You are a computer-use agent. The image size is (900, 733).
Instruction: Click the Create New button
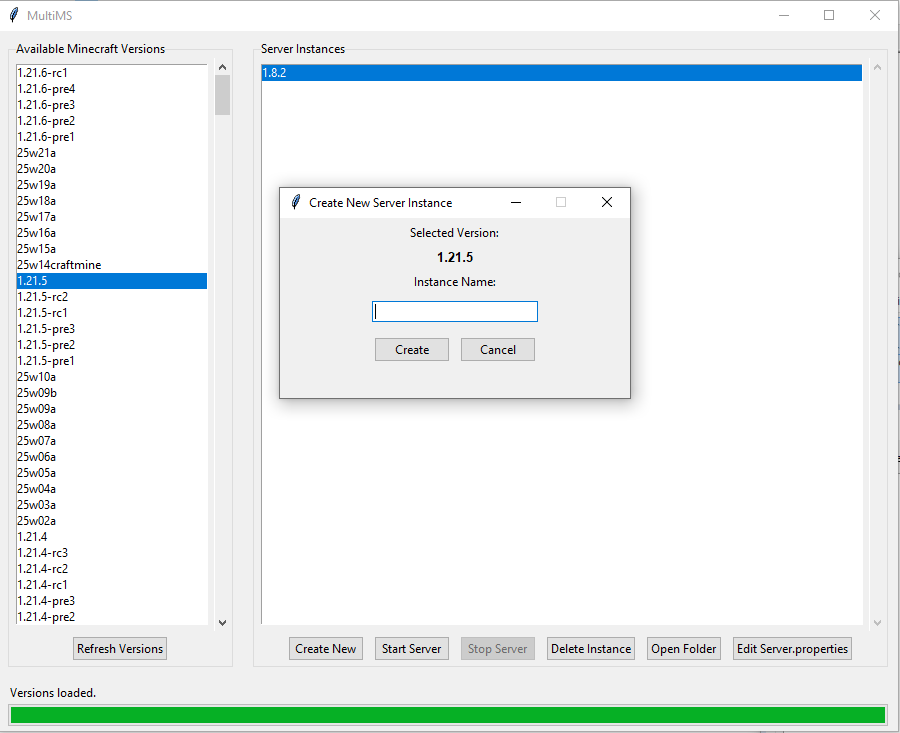pos(325,649)
